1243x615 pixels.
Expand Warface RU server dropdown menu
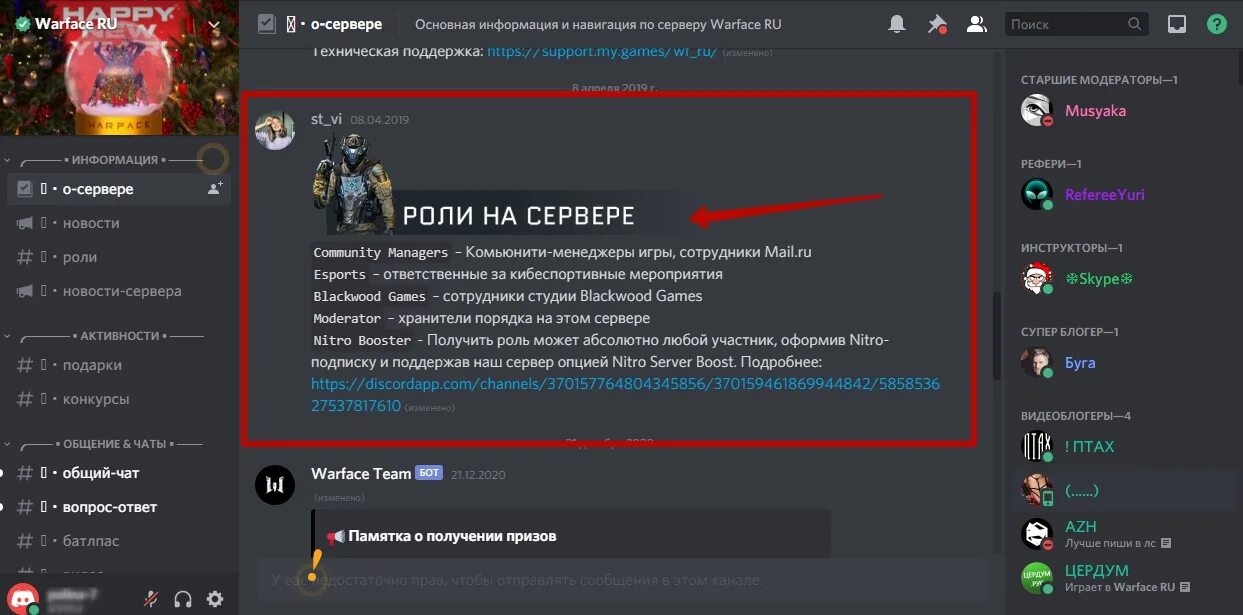[x=214, y=24]
